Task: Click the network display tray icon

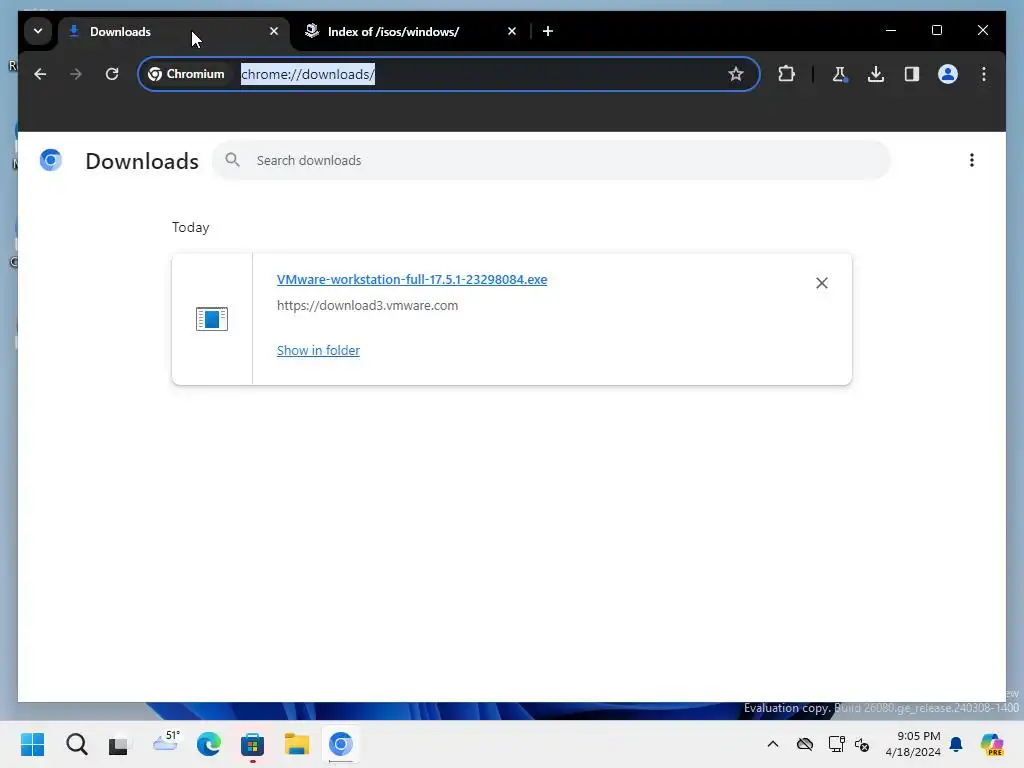Action: 836,744
